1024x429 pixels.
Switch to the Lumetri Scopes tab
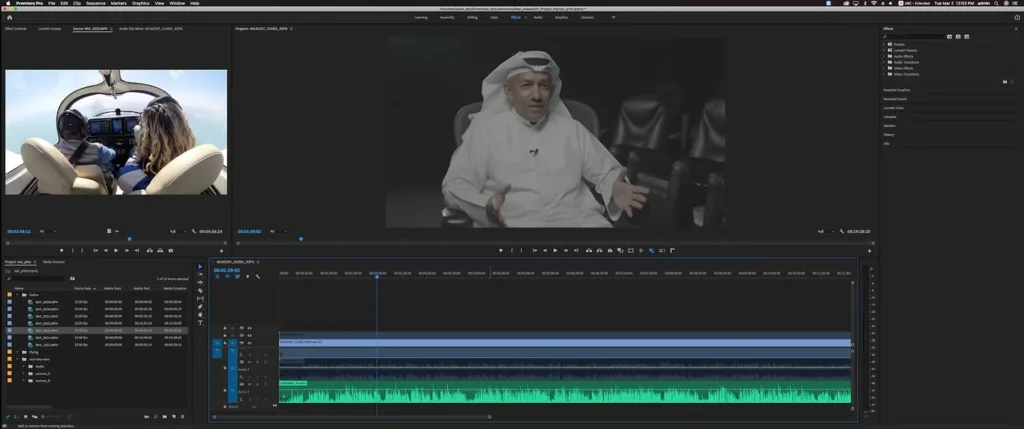click(49, 29)
